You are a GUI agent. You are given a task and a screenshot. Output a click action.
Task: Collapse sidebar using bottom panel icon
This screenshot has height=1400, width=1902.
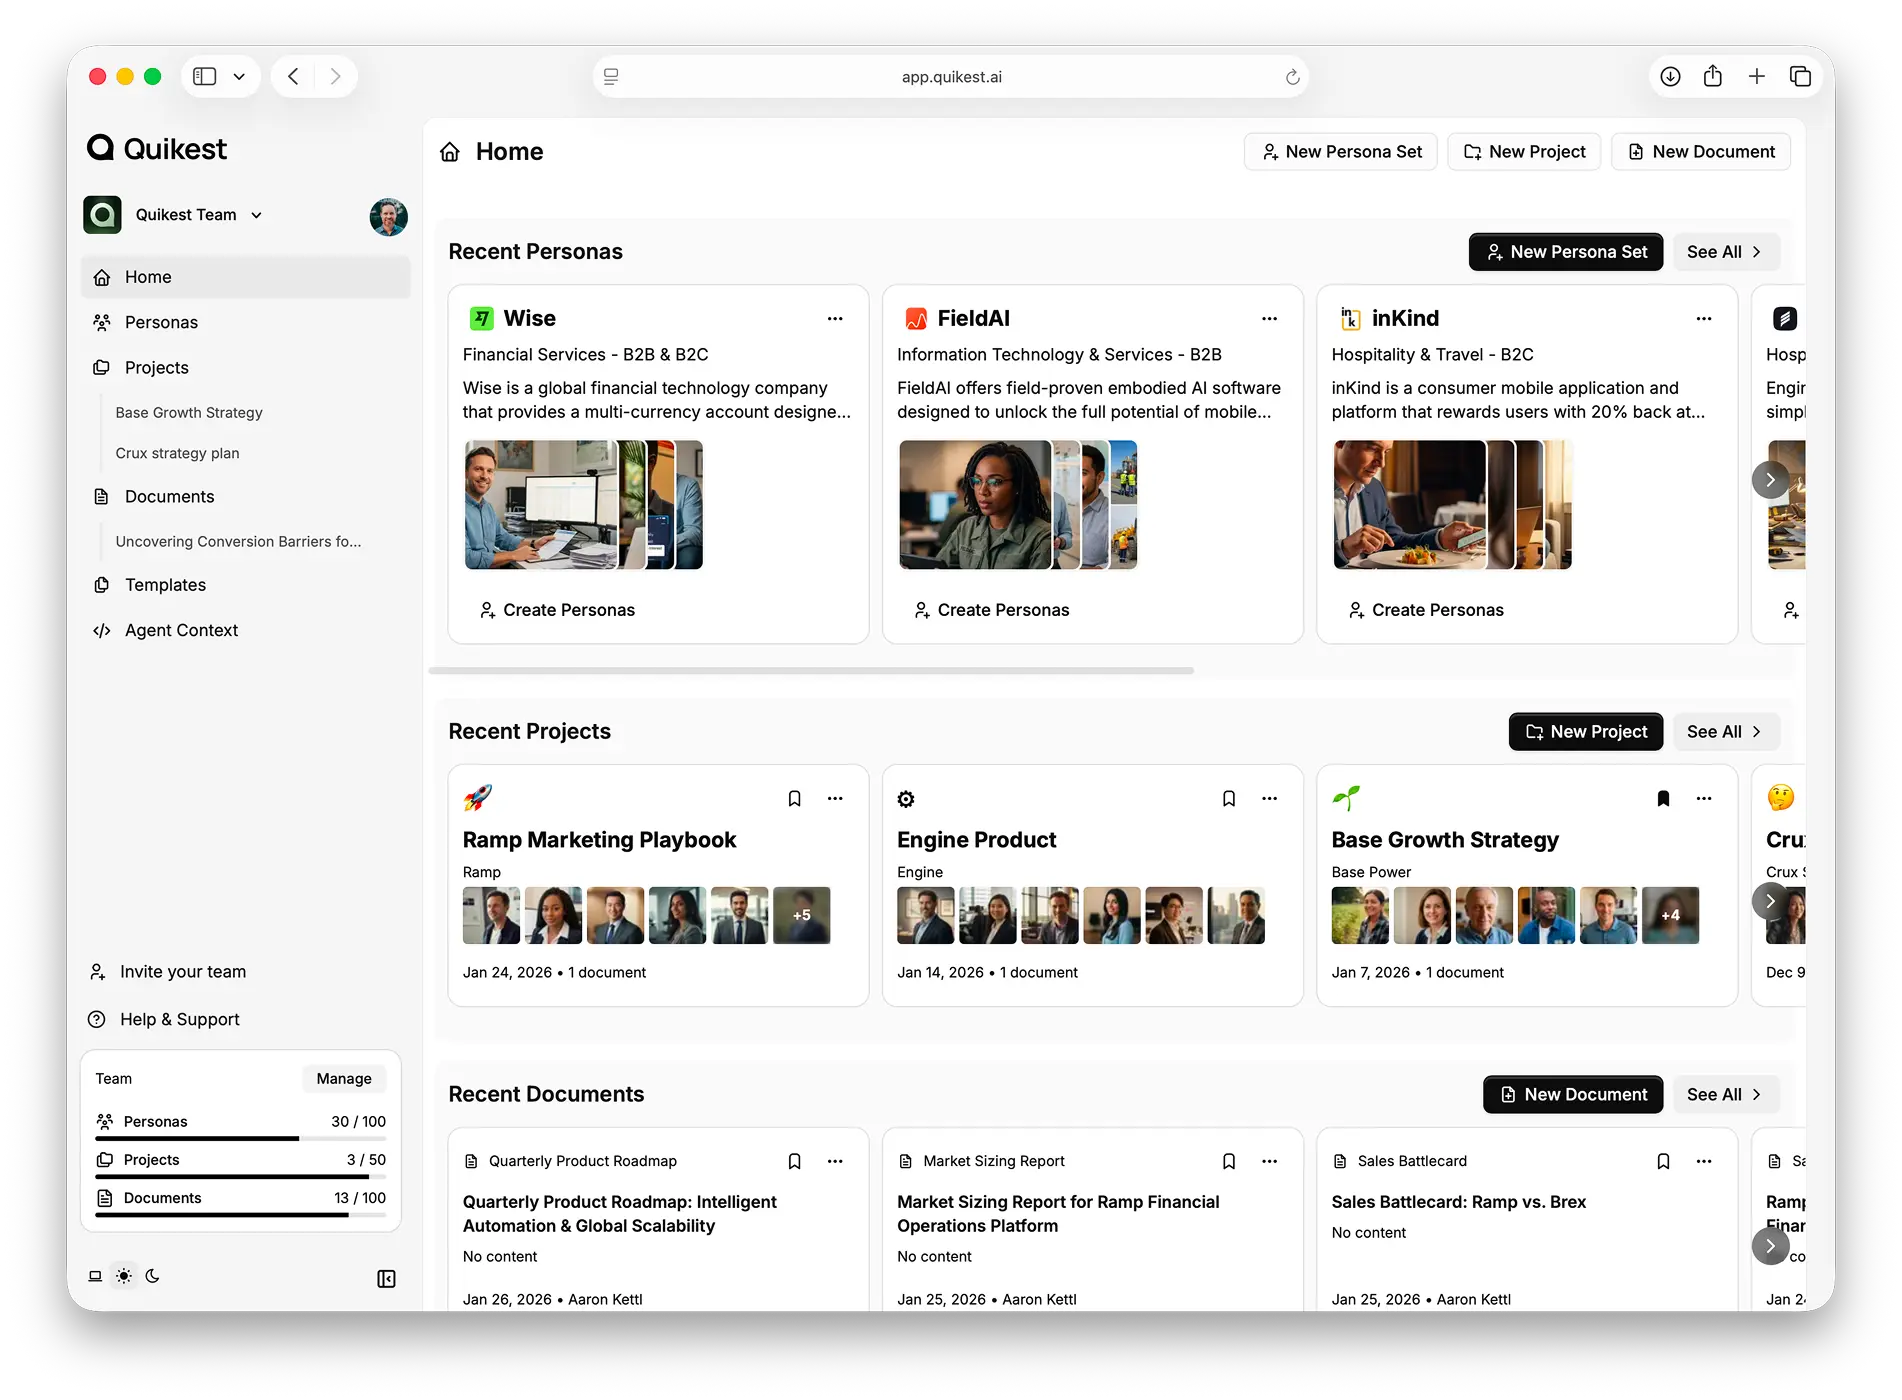tap(386, 1279)
